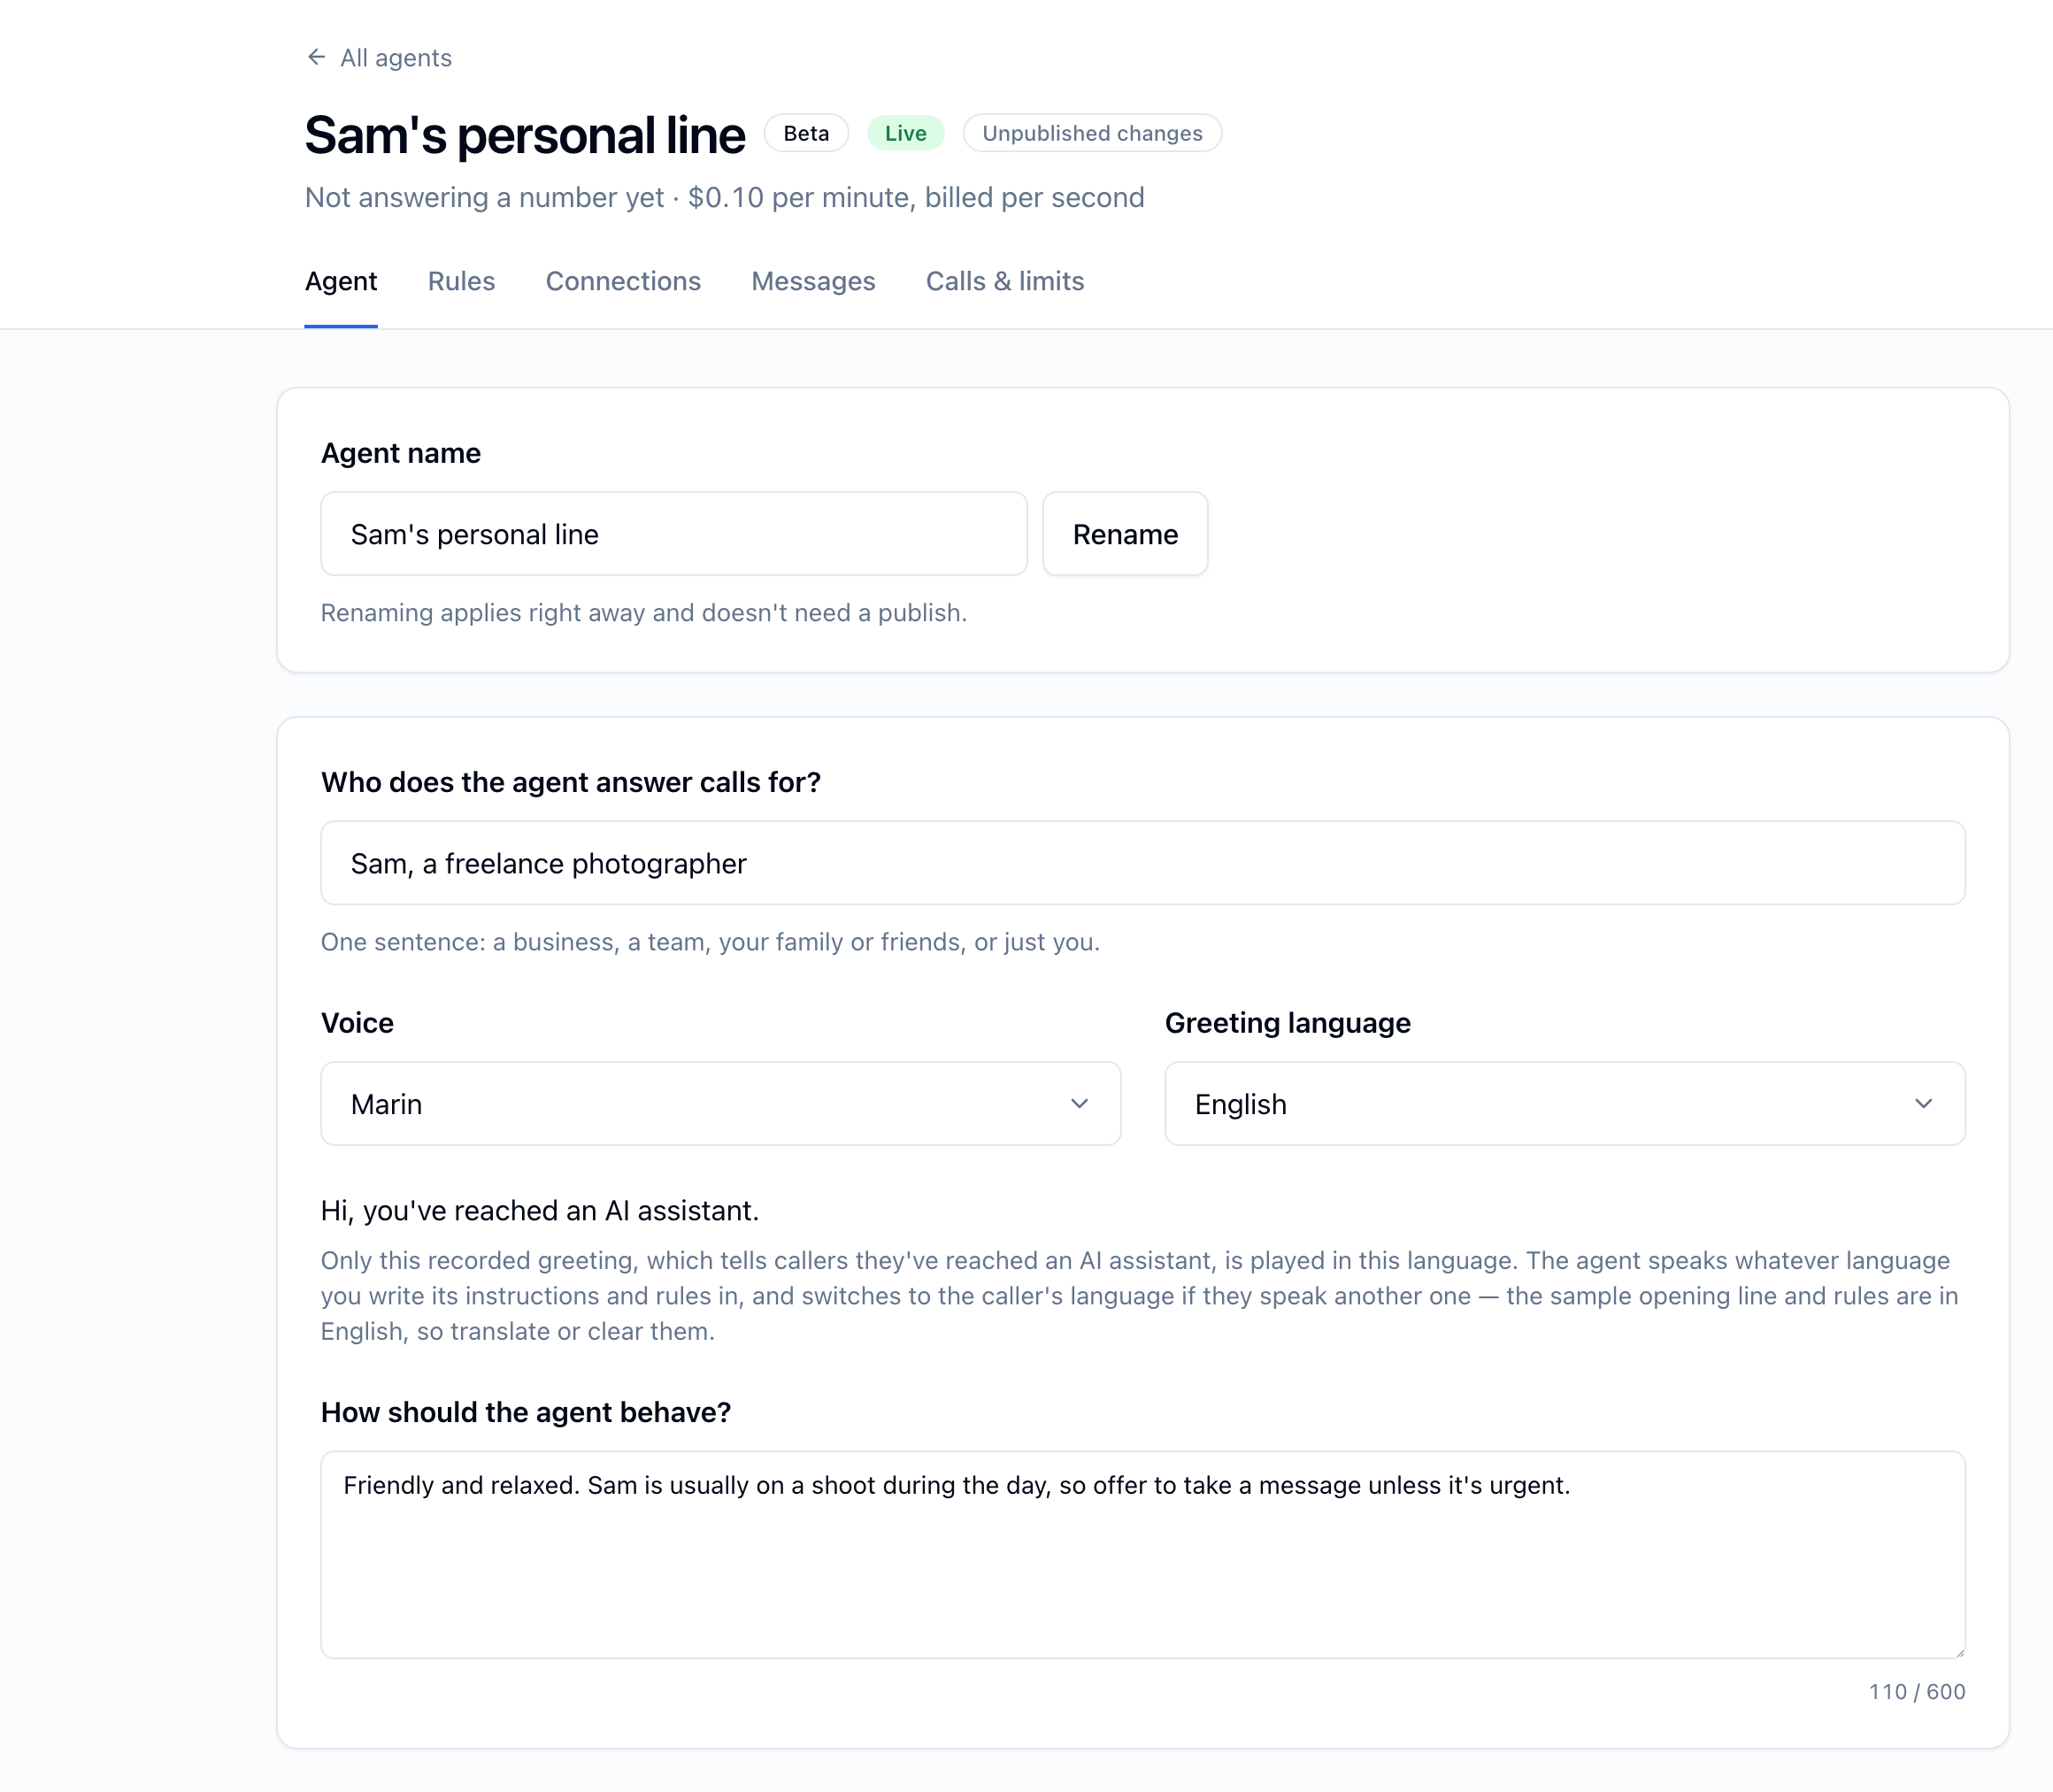Select the Agent tab
Screen dimensions: 2053x1792
click(x=341, y=281)
